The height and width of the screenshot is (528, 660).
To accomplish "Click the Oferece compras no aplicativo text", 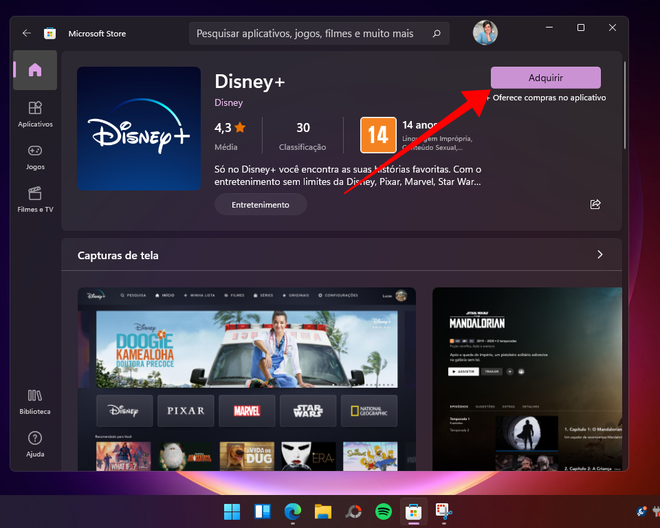I will (549, 98).
